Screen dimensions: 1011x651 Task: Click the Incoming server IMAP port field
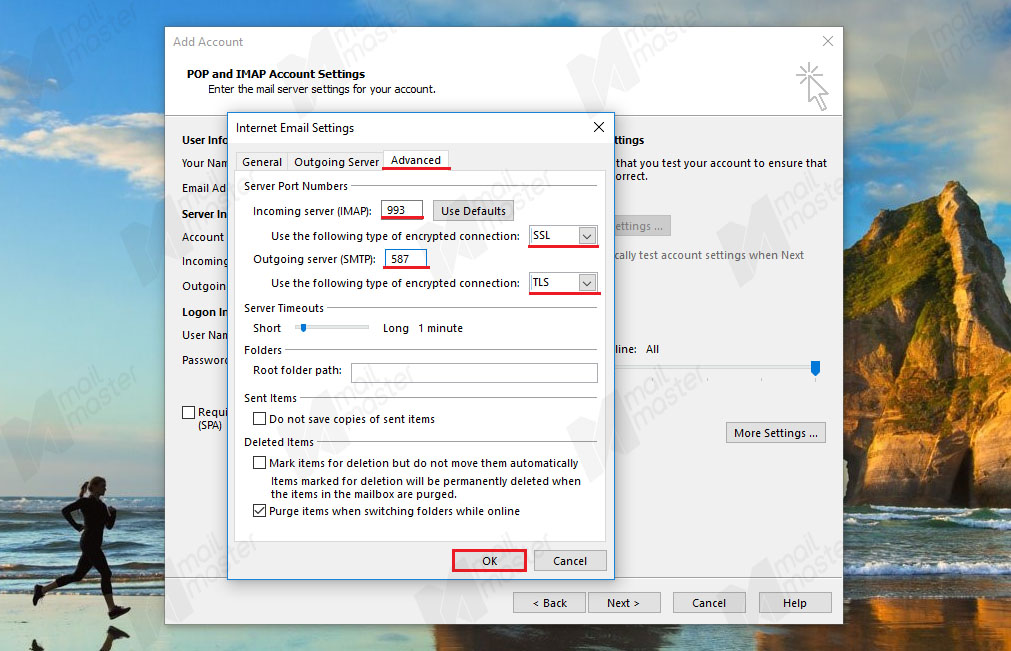coord(402,210)
